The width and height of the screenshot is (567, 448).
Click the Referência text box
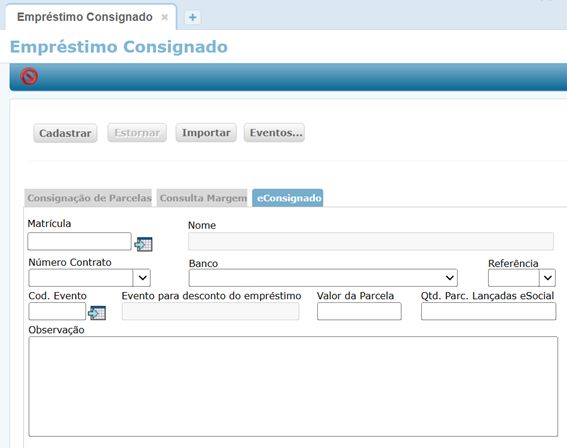[x=513, y=278]
